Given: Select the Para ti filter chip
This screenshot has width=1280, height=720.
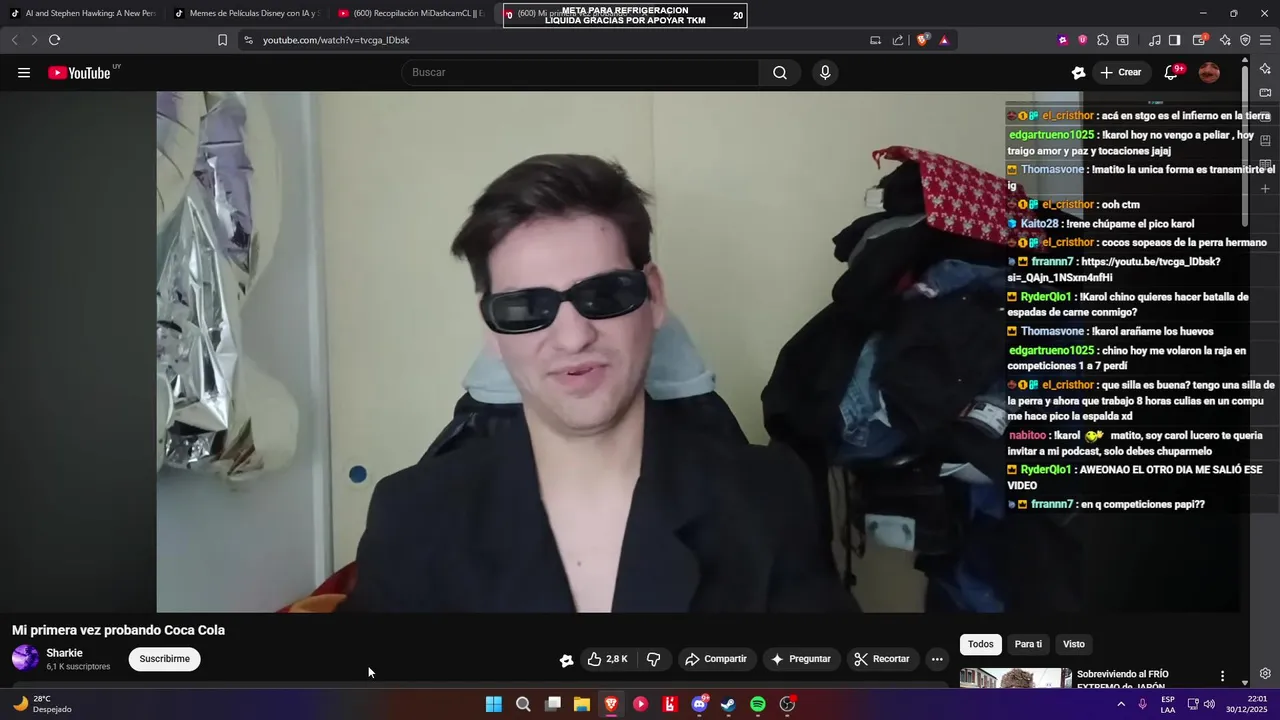Looking at the screenshot, I should pos(1028,644).
